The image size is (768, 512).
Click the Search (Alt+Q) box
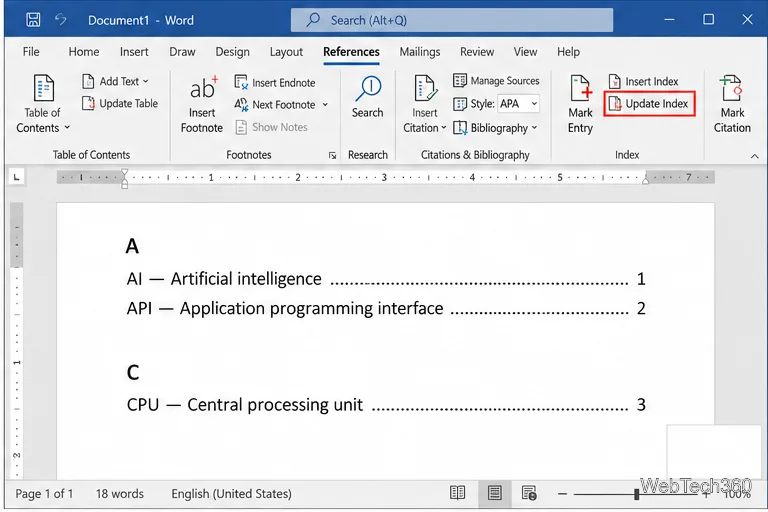(452, 20)
